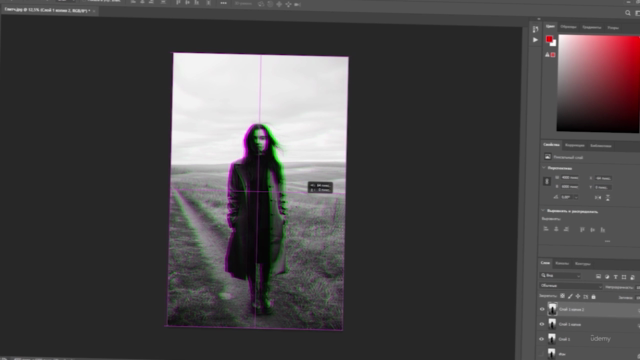Viewport: 640px width, 360px height.
Task: Align bottom edges in Properties panel
Action: 602,230
